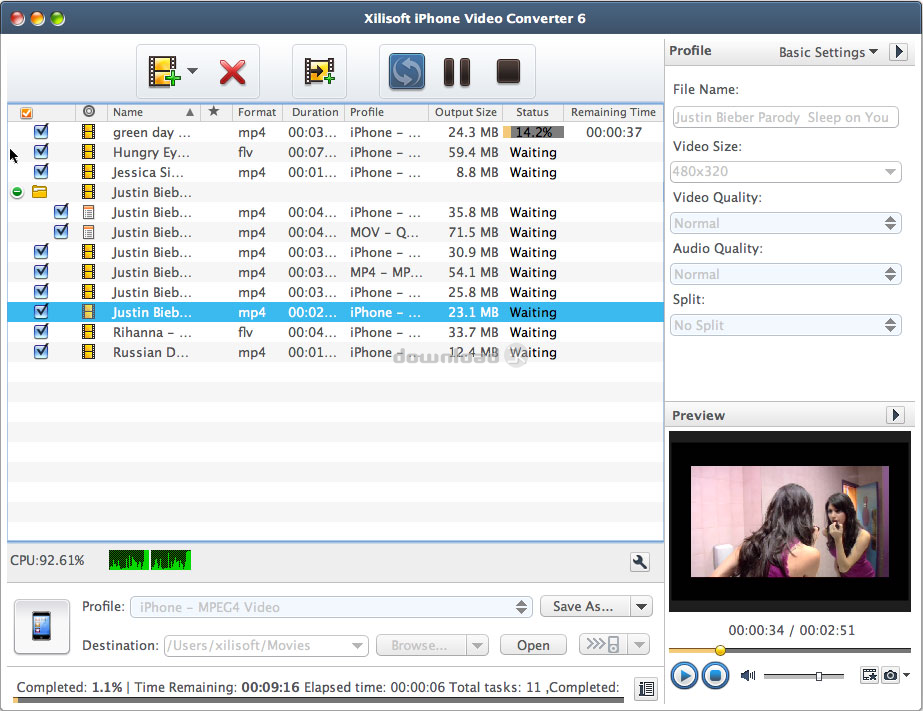Open the log list icon in the status bar
The image size is (923, 711).
click(x=646, y=688)
